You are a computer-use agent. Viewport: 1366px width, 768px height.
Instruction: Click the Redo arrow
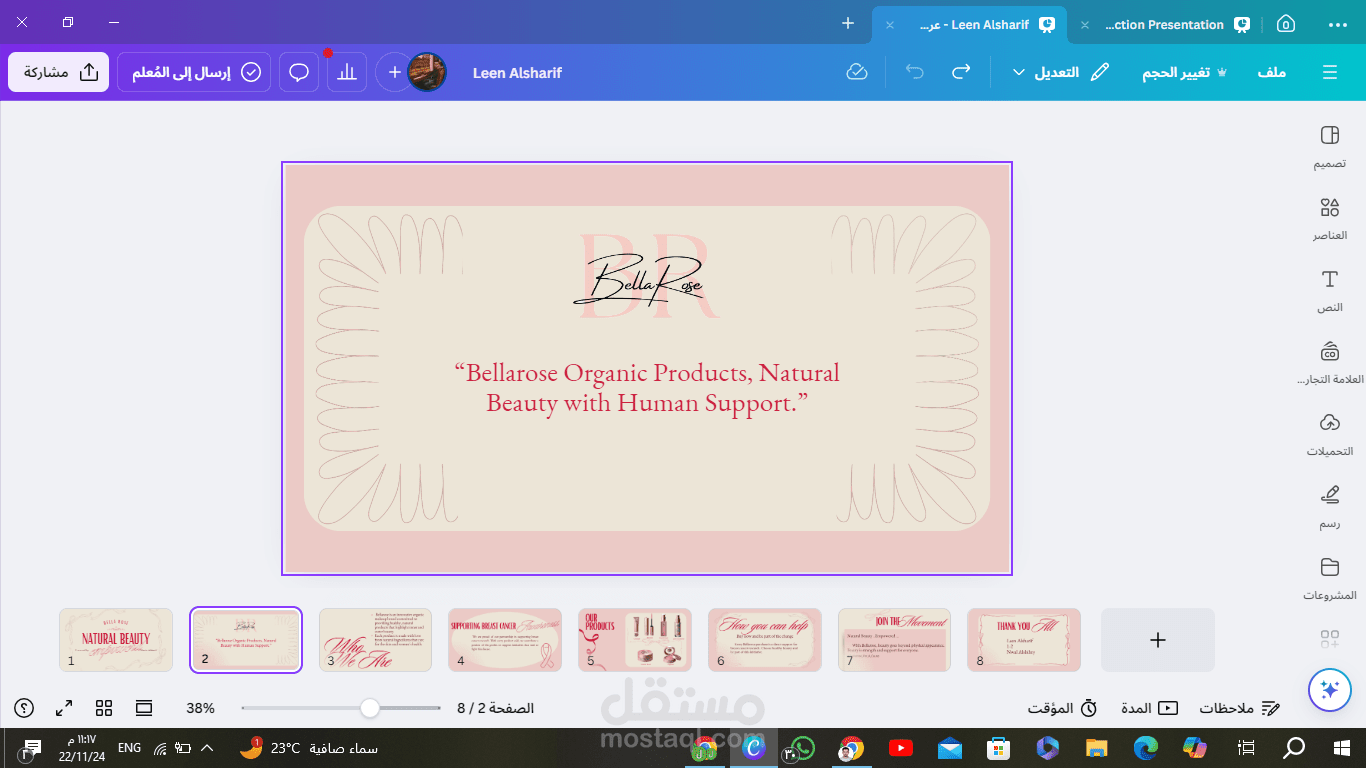pos(961,72)
